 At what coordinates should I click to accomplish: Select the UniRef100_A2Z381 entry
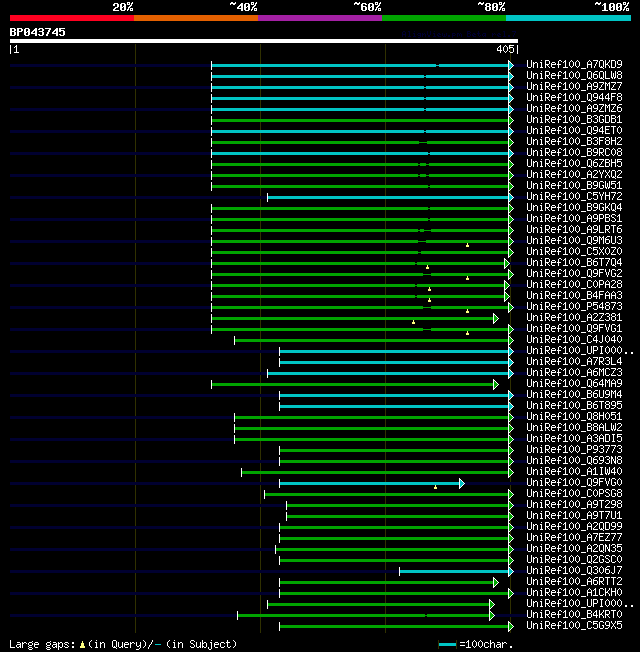pyautogui.click(x=574, y=318)
